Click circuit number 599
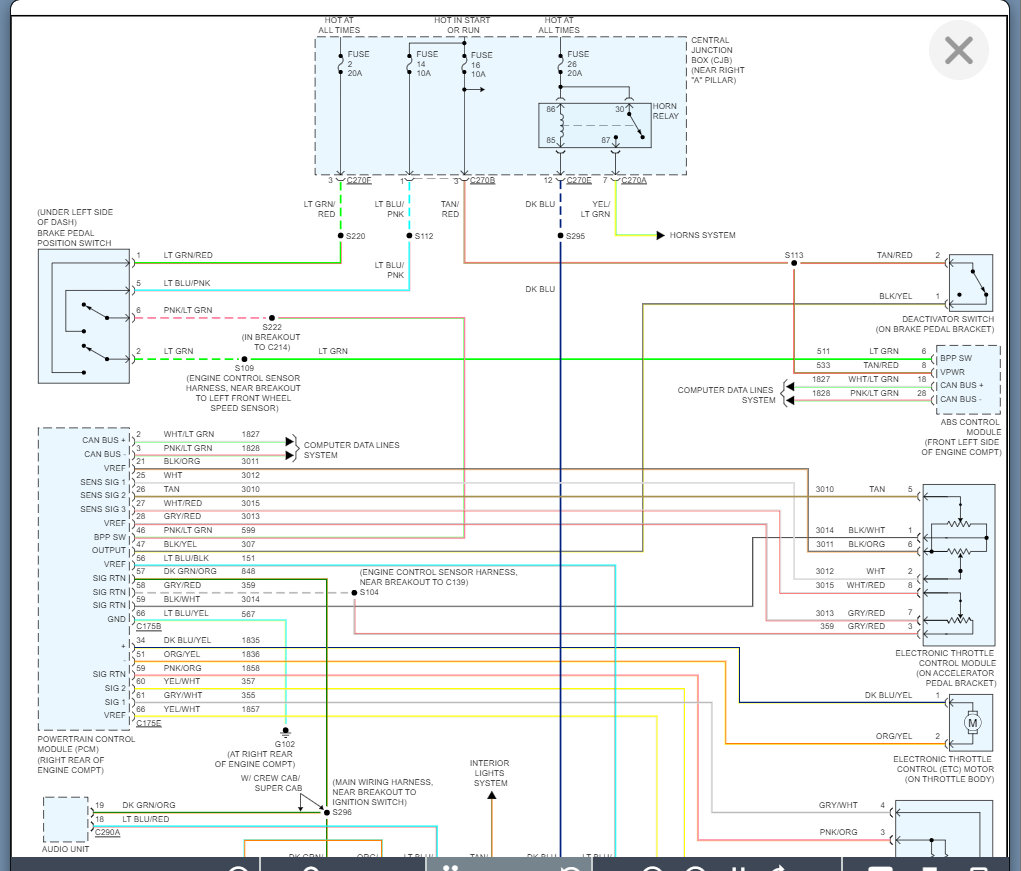1021x871 pixels. (248, 530)
